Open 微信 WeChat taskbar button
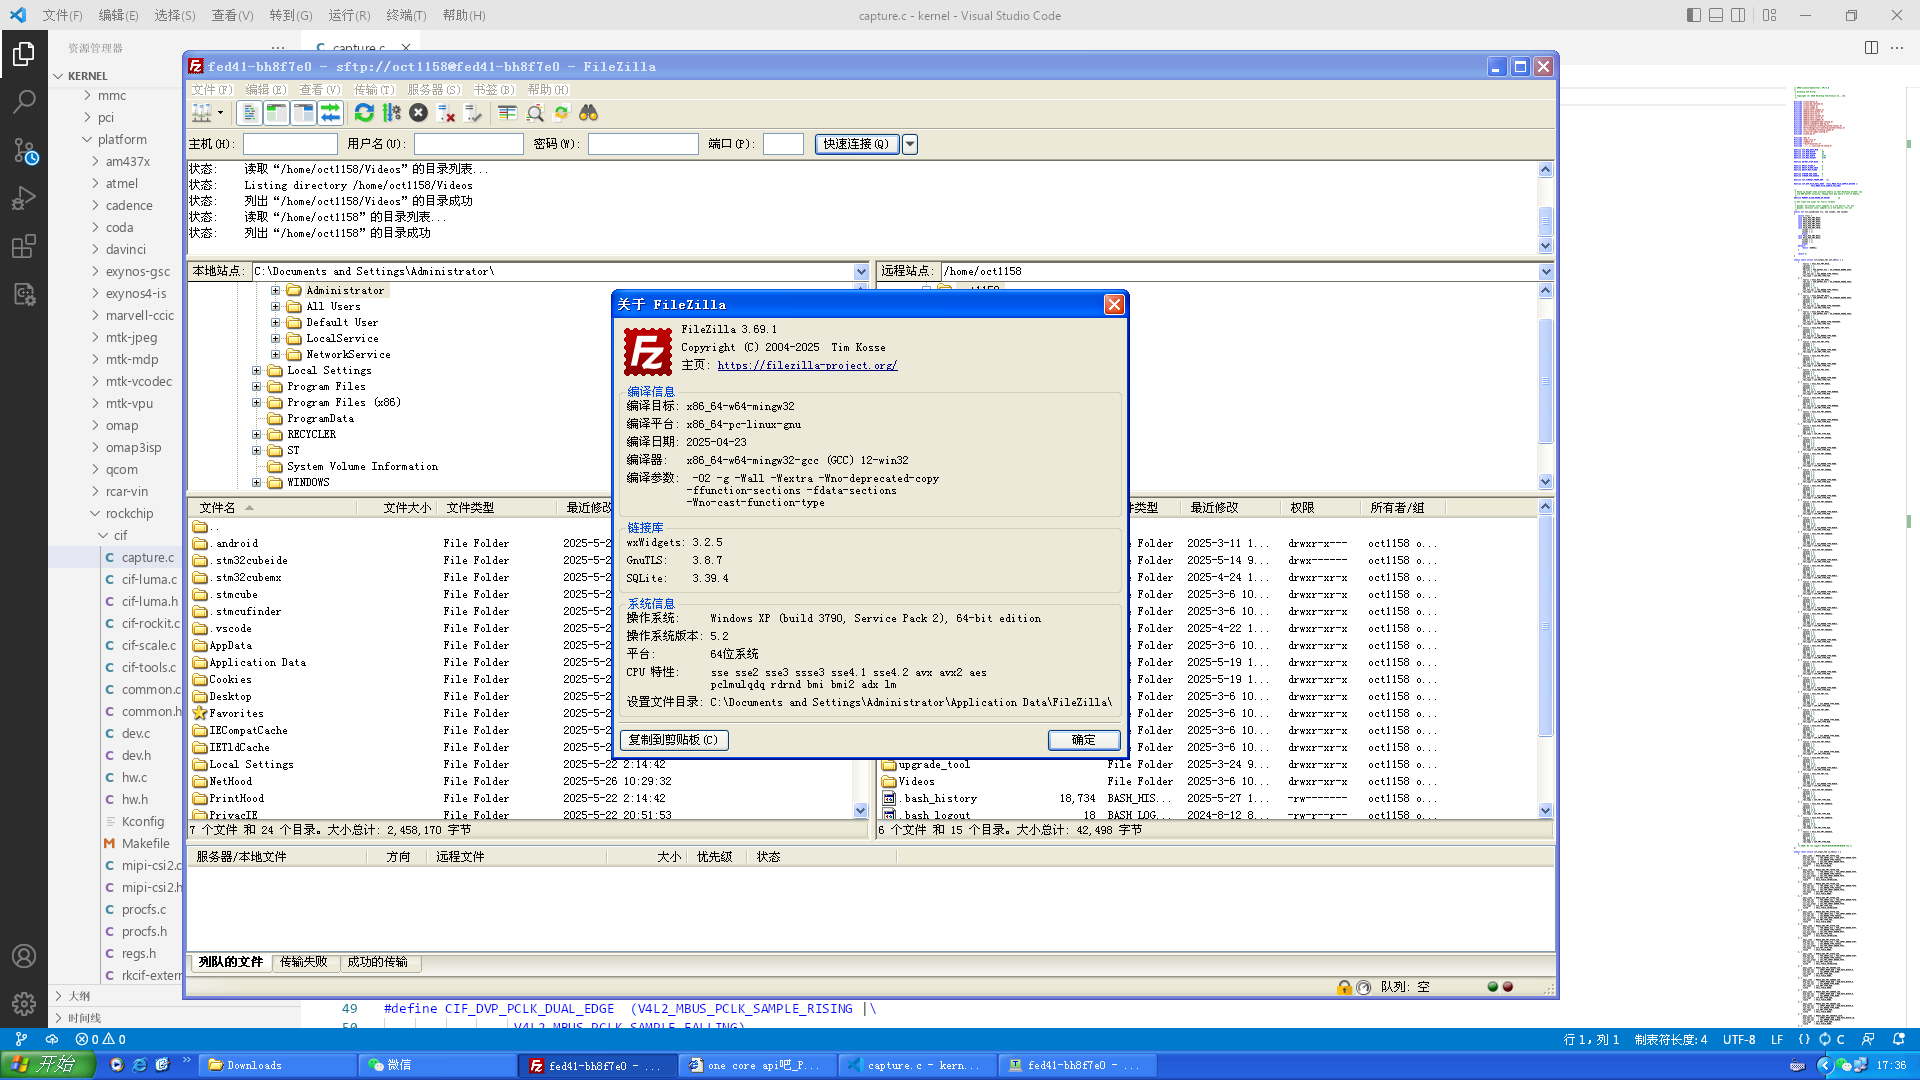1920x1080 pixels. pos(438,1066)
